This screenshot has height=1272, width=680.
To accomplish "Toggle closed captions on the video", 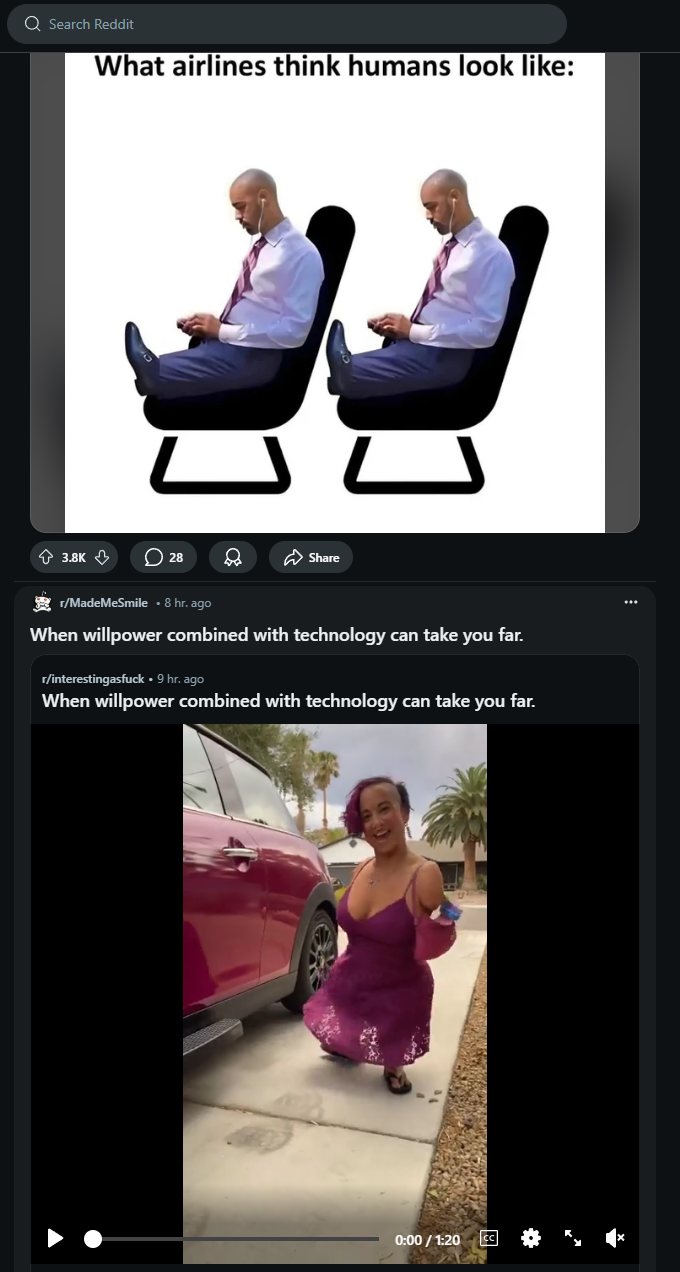I will 489,1239.
